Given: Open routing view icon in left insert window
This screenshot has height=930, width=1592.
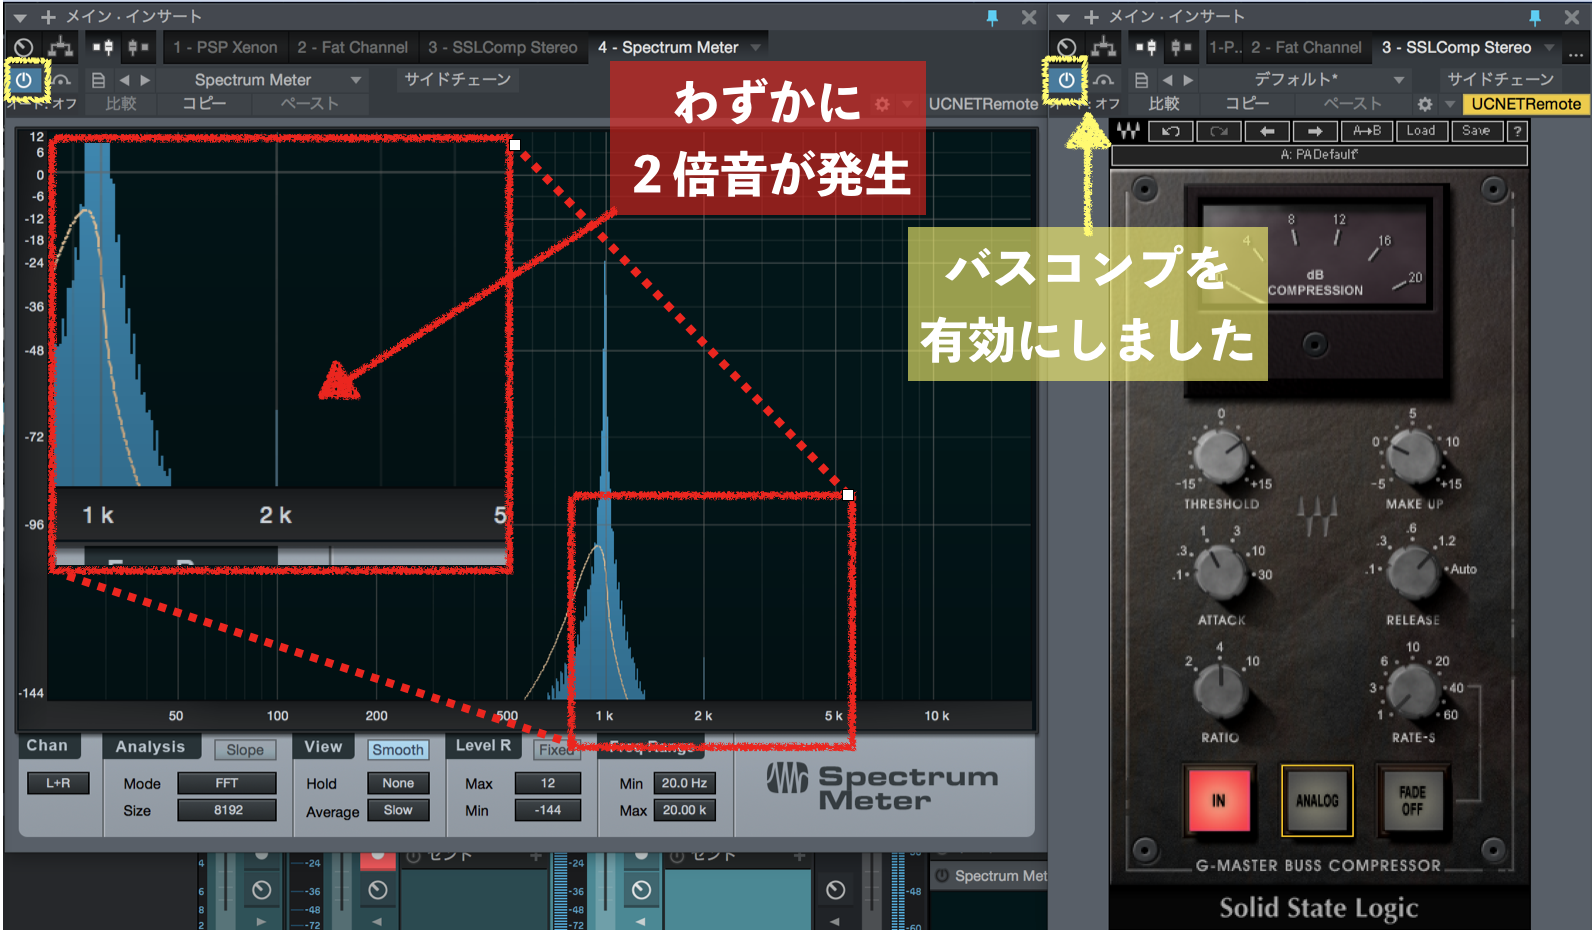Looking at the screenshot, I should pos(61,47).
